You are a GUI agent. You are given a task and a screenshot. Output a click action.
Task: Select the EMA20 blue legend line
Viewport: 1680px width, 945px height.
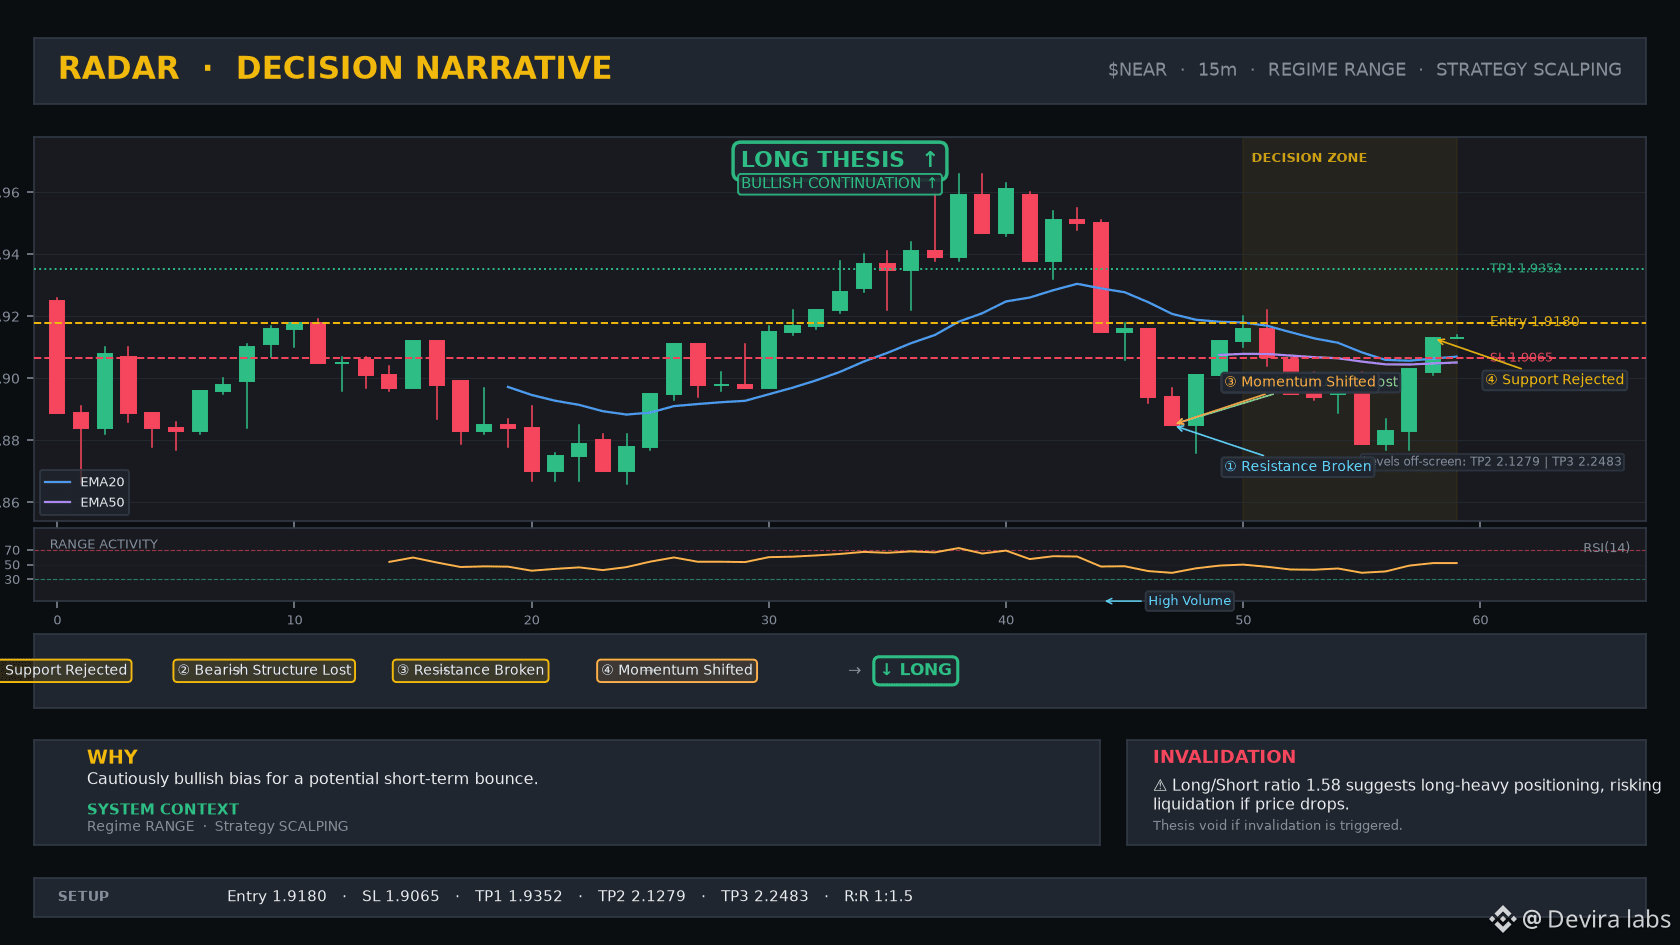click(x=58, y=482)
